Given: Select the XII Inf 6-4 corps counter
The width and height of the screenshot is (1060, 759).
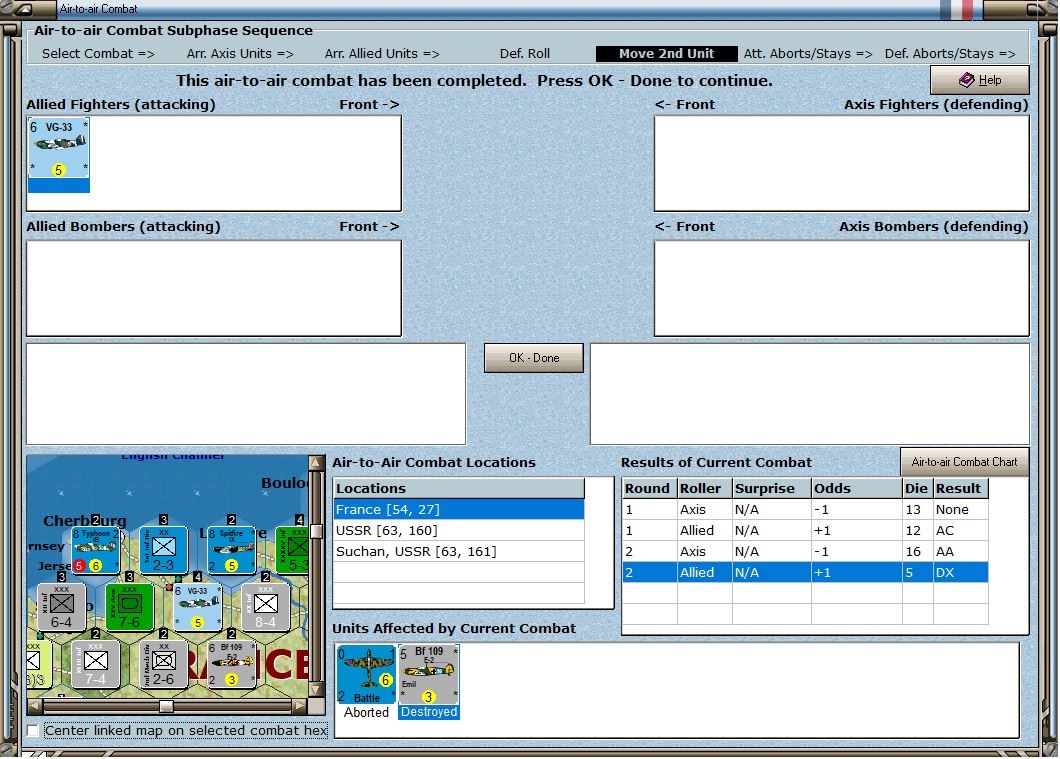Looking at the screenshot, I should [x=62, y=607].
